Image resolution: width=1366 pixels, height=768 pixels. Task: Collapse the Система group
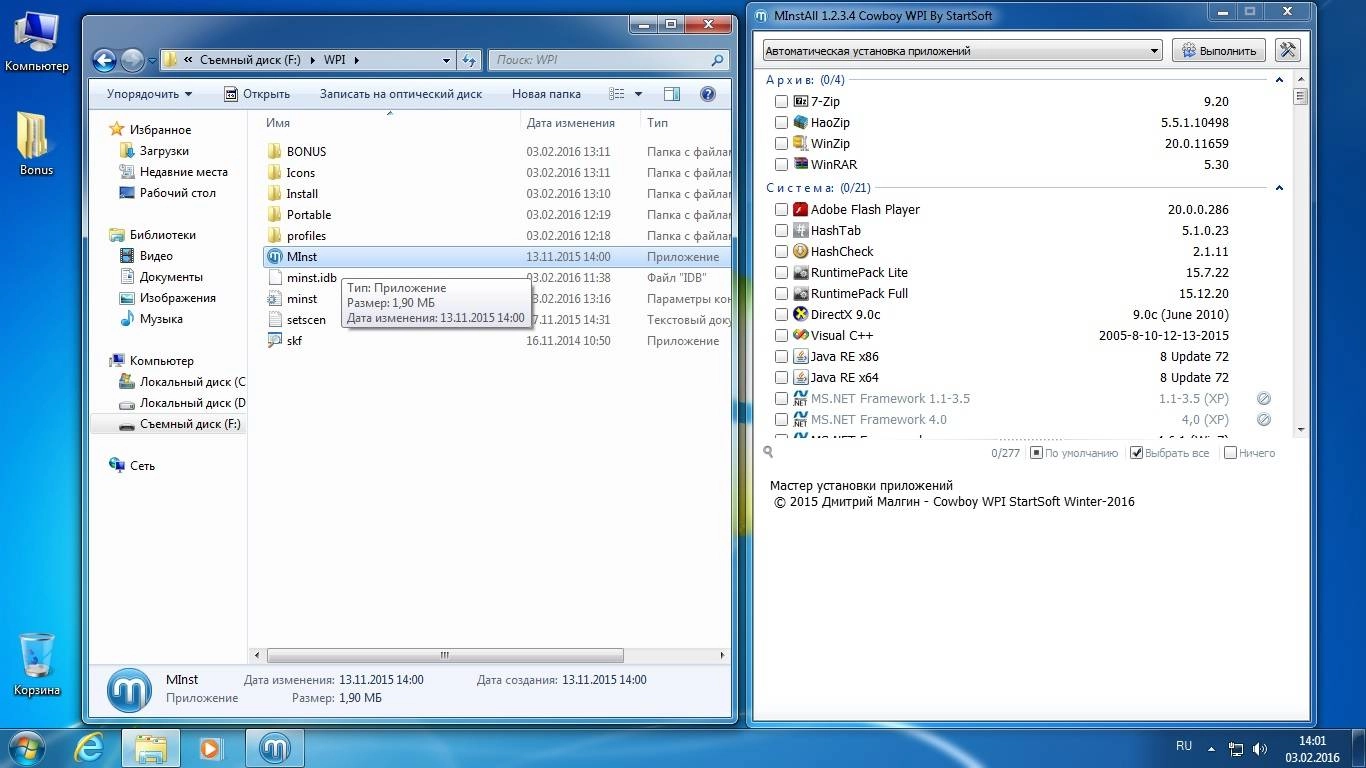tap(1279, 187)
